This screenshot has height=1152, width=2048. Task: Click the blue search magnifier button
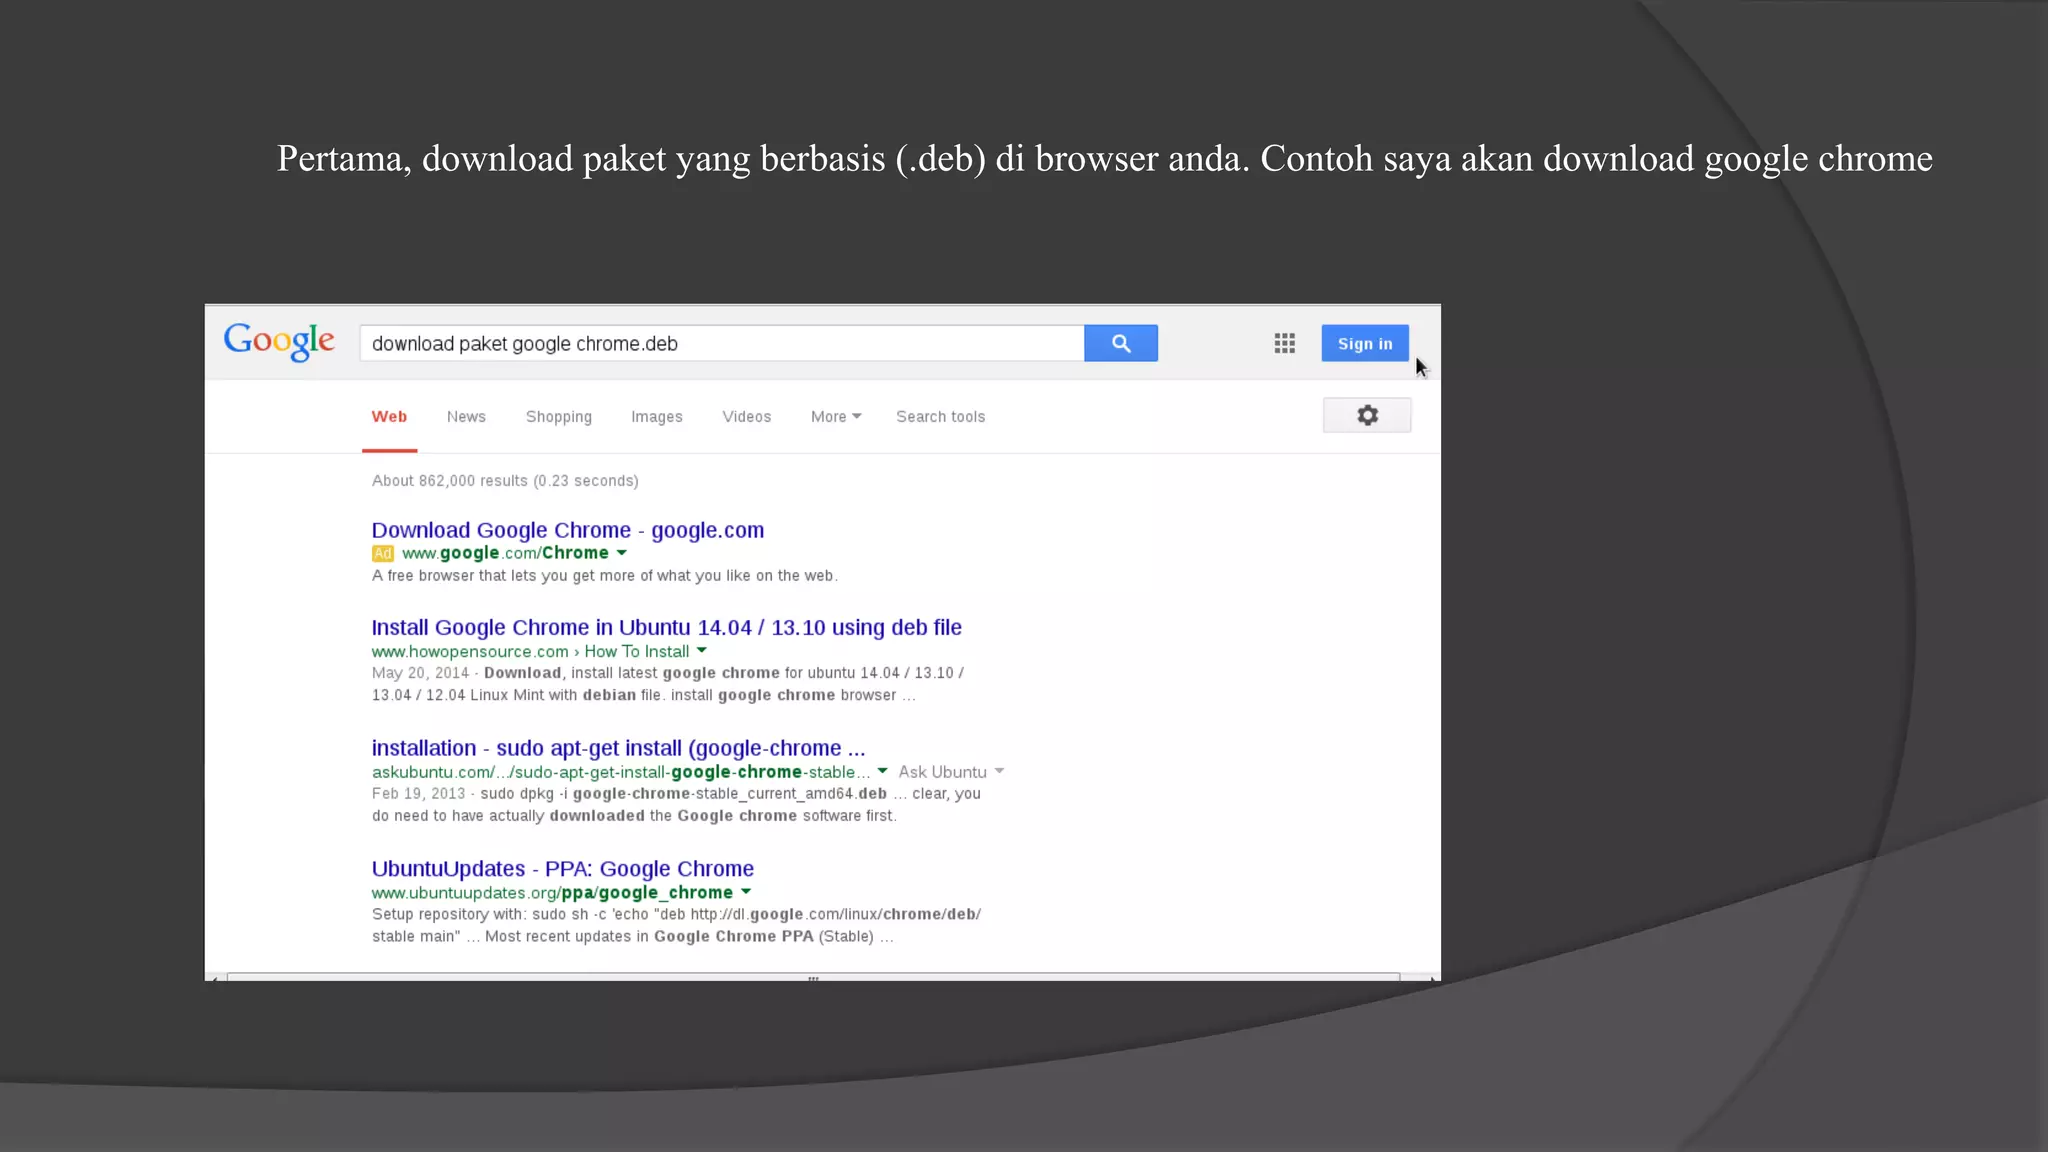[x=1120, y=343]
